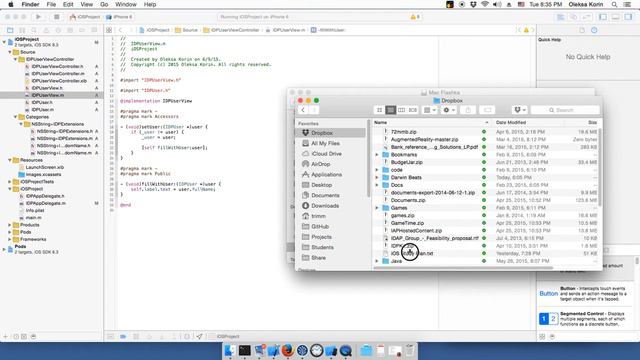Open Firefox from the Dock
640x360 pixels.
(288, 350)
